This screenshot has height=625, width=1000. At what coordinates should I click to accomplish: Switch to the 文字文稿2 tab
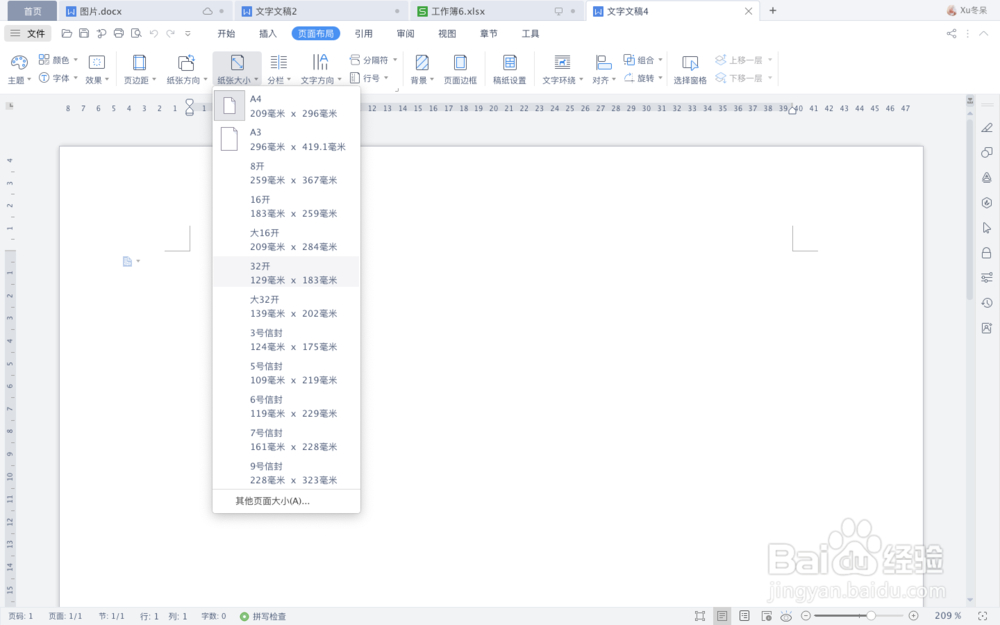click(x=321, y=11)
